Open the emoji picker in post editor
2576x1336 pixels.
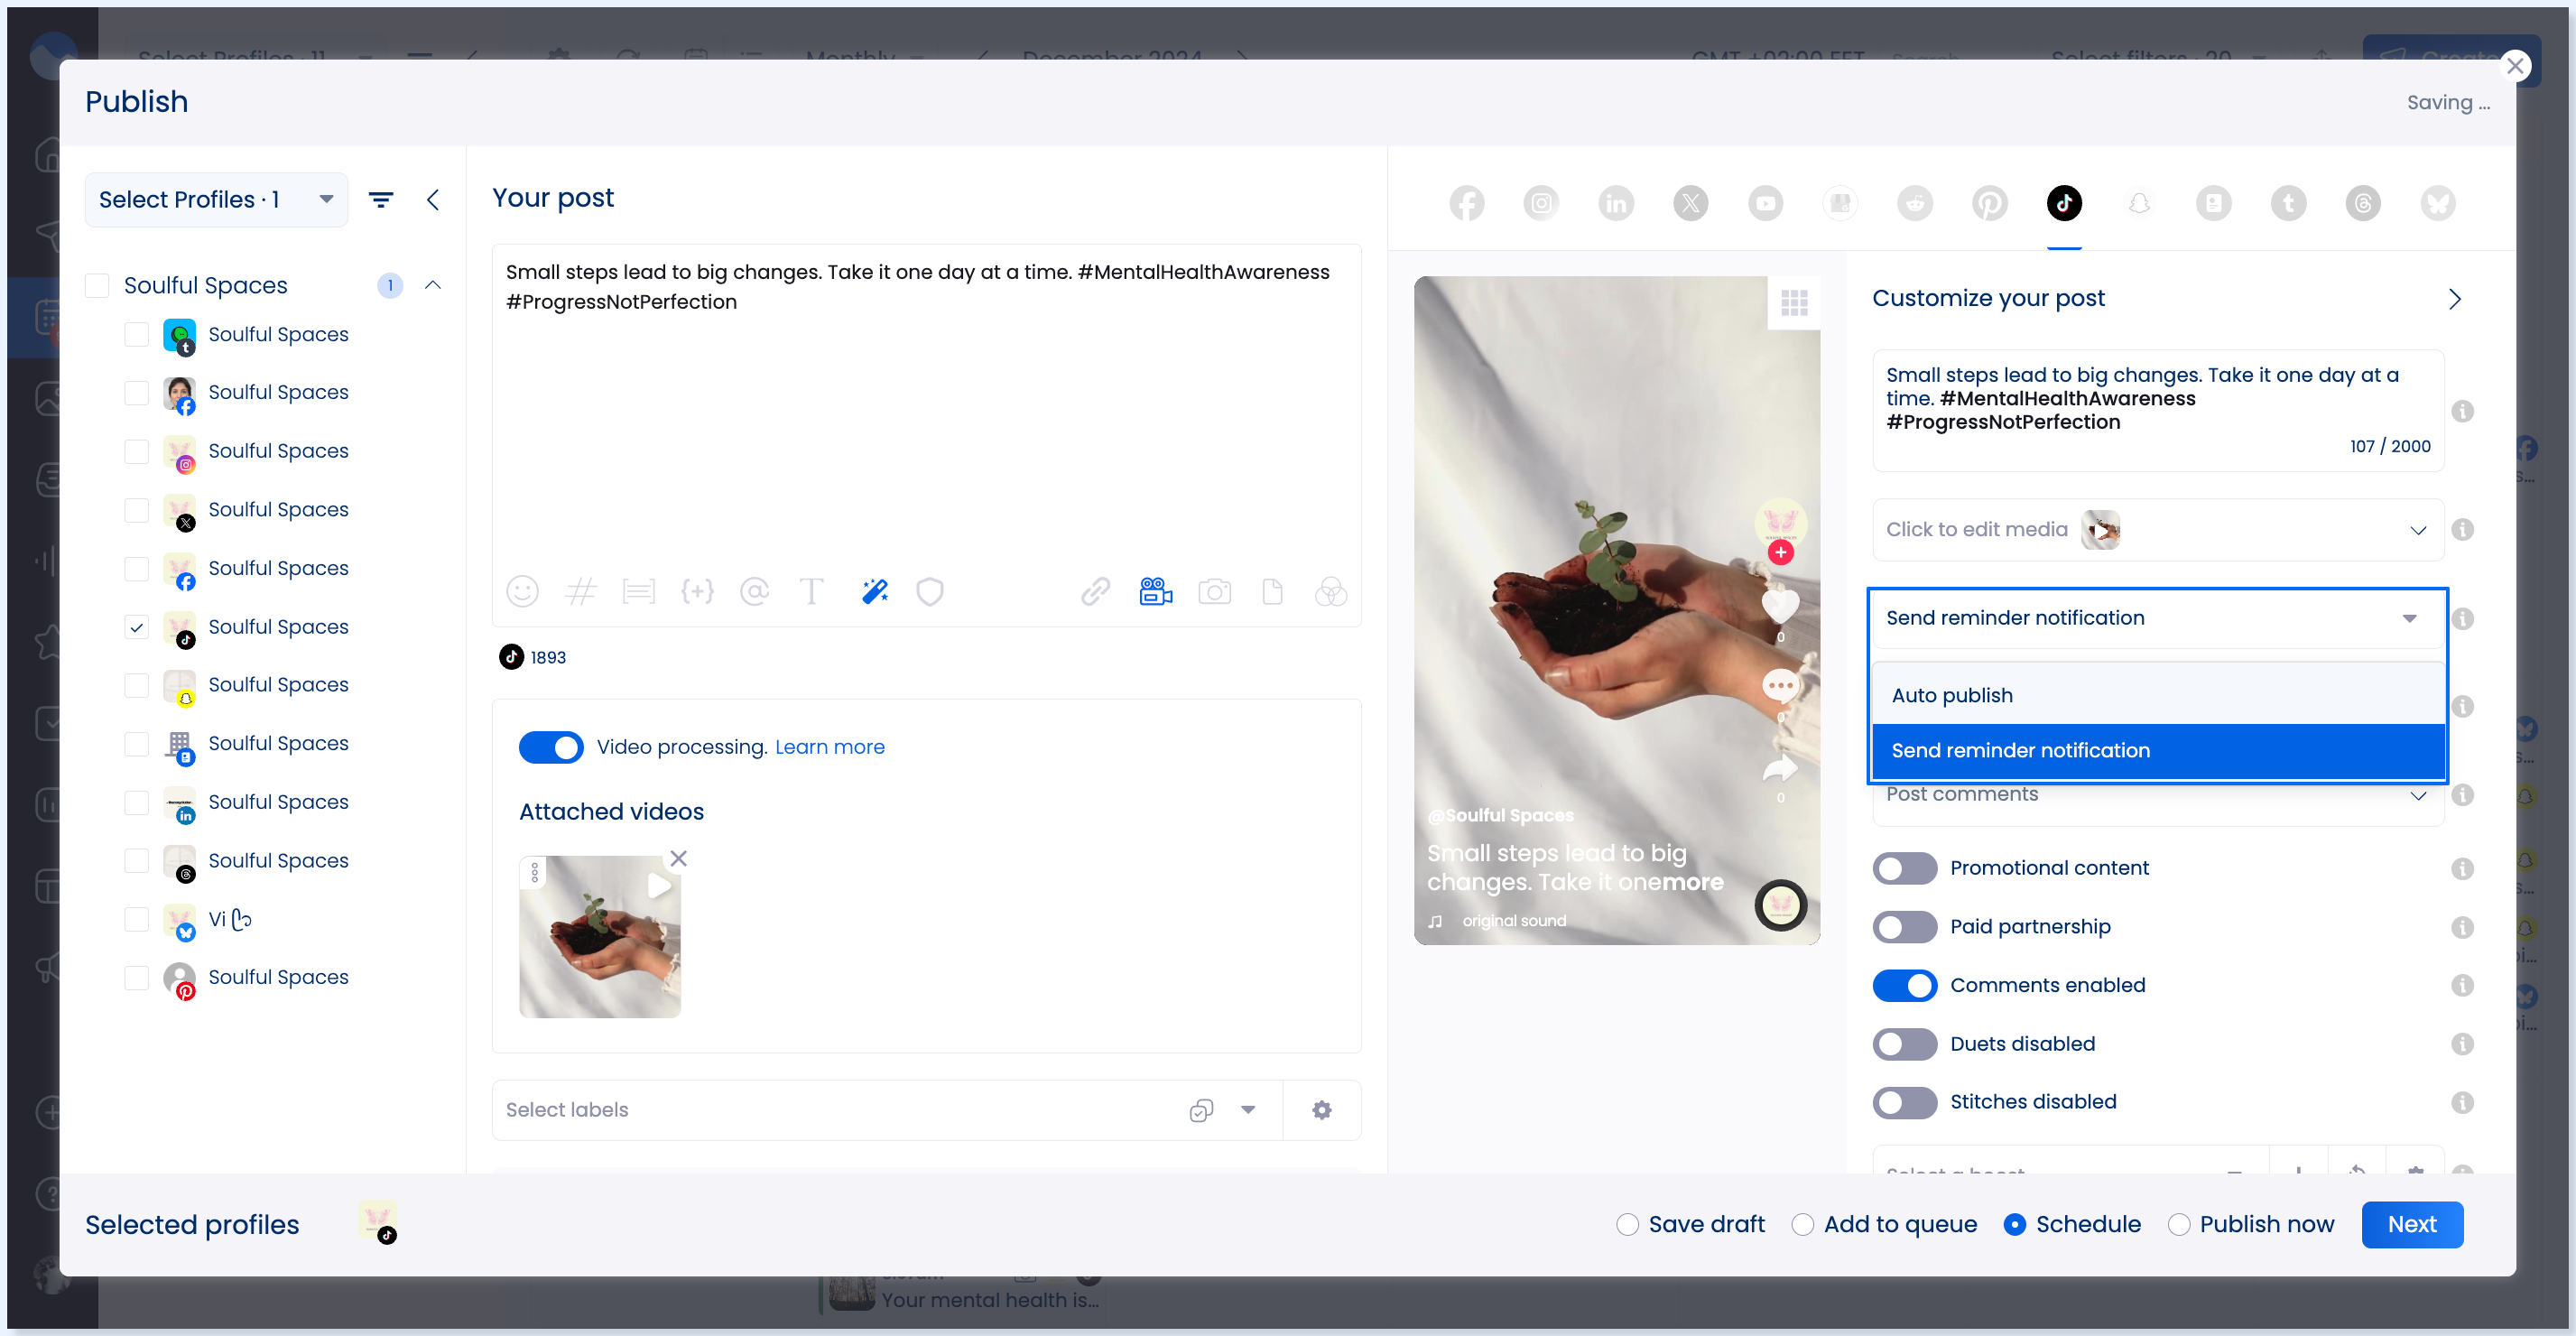522,592
